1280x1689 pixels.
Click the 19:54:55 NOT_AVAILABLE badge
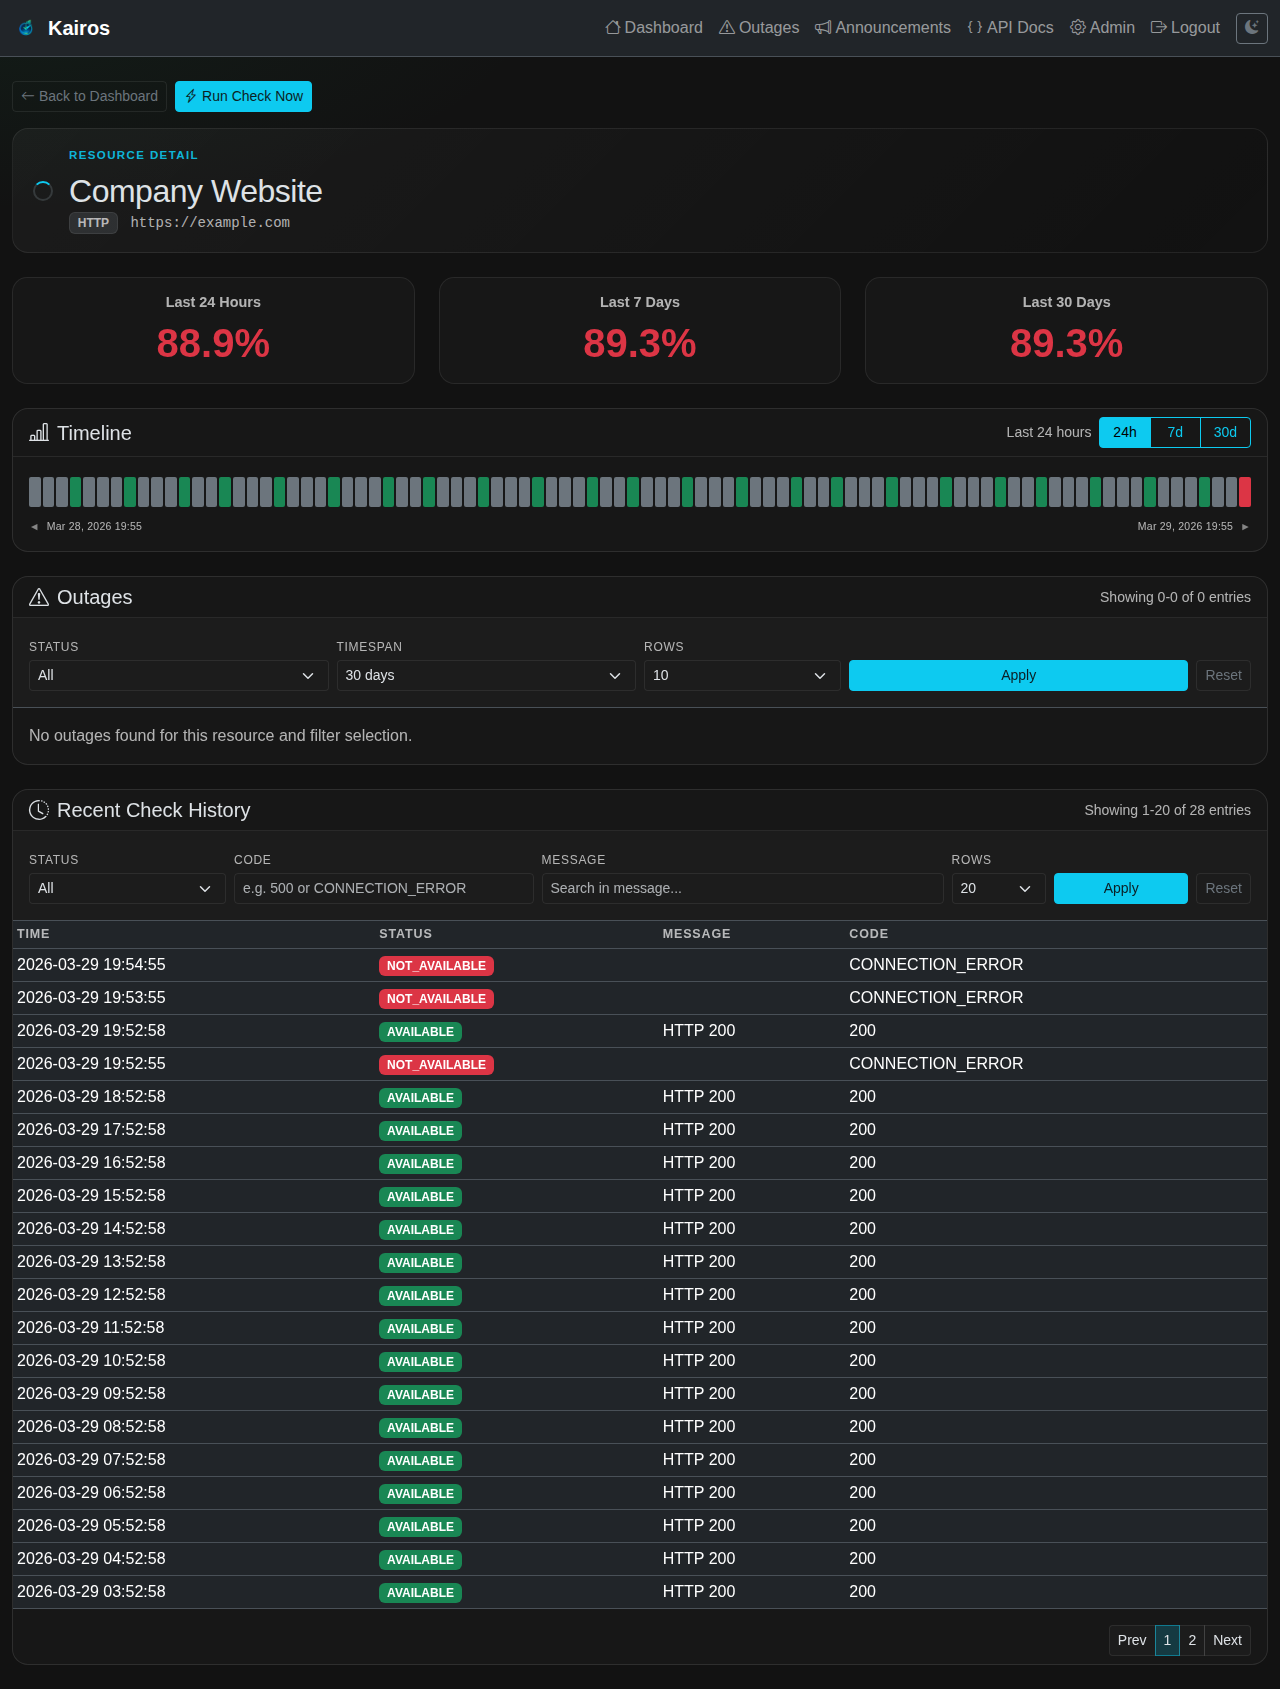pos(436,966)
